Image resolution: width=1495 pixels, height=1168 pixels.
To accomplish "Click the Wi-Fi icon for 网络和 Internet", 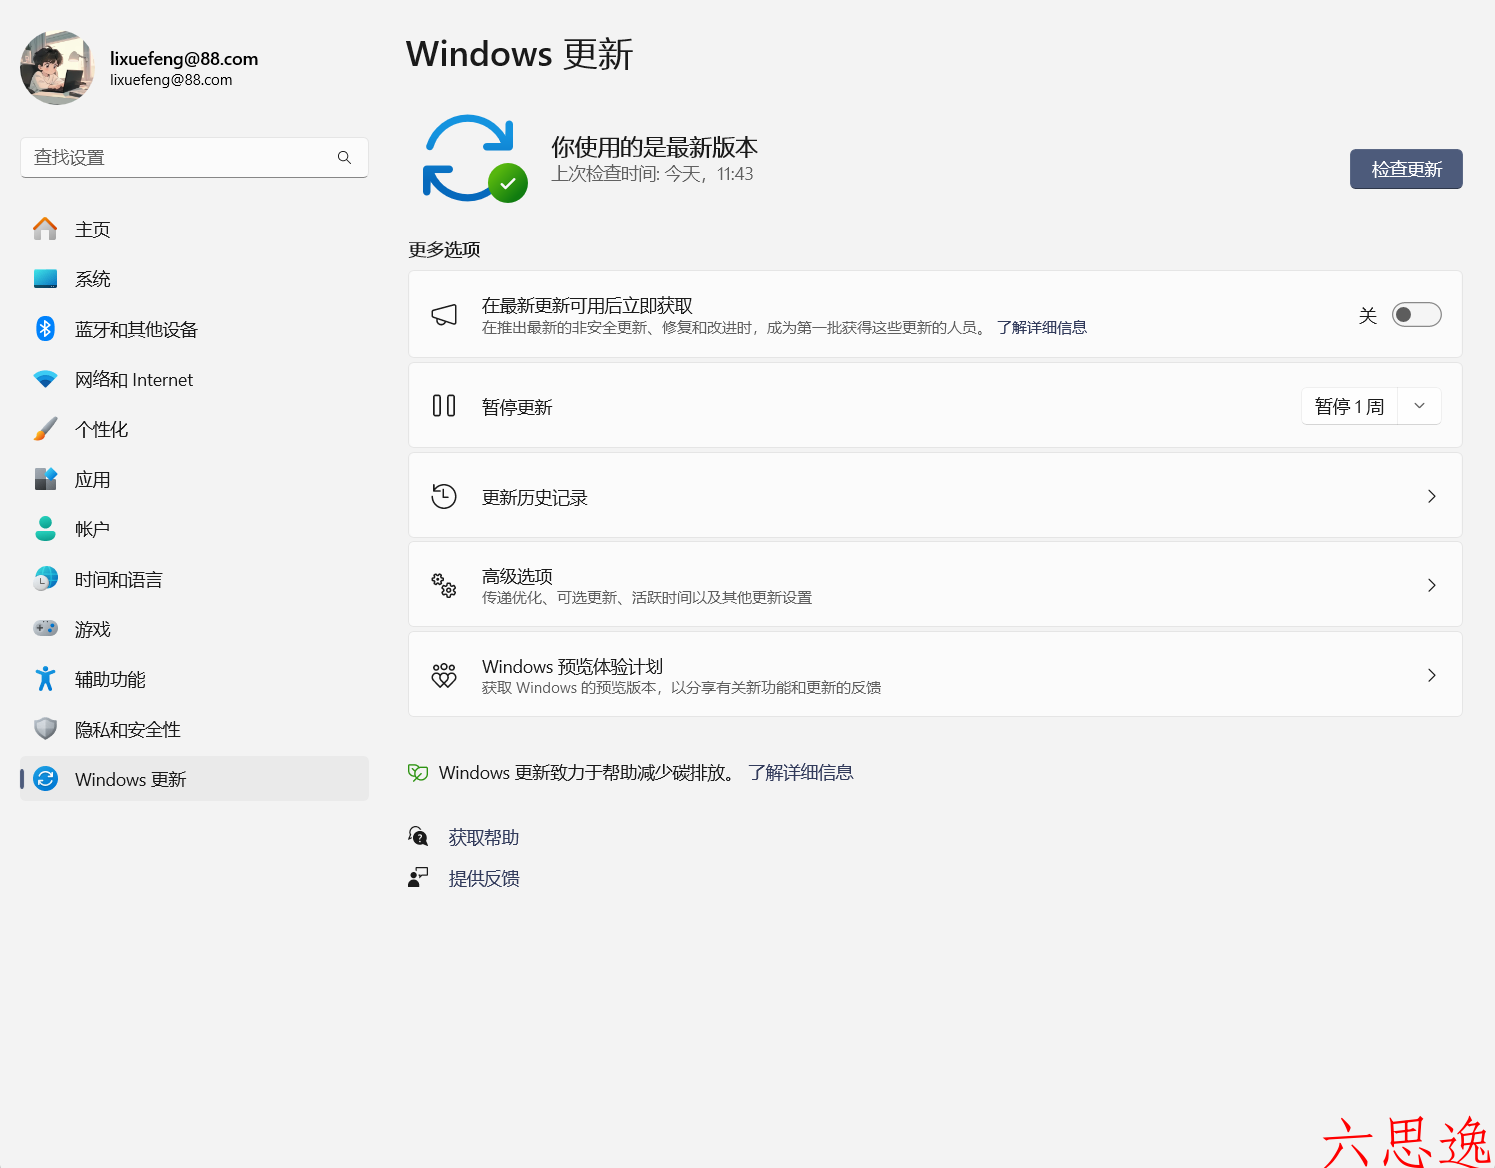I will (45, 379).
